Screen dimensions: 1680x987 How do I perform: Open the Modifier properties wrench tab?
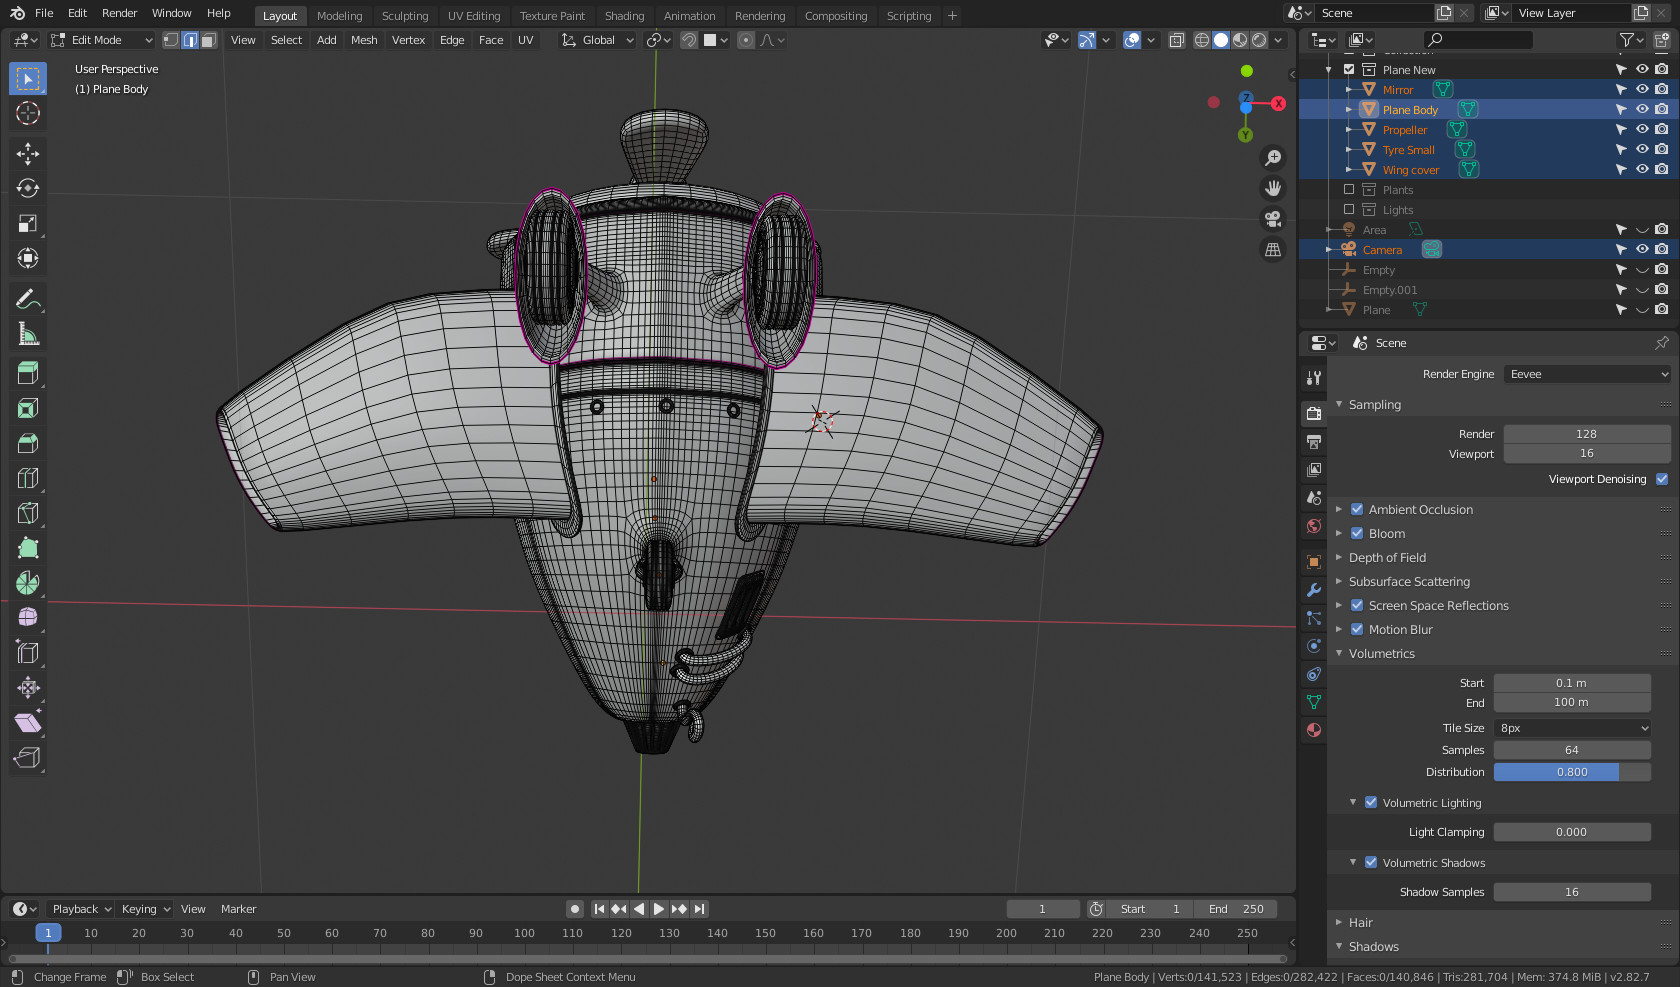pyautogui.click(x=1313, y=591)
